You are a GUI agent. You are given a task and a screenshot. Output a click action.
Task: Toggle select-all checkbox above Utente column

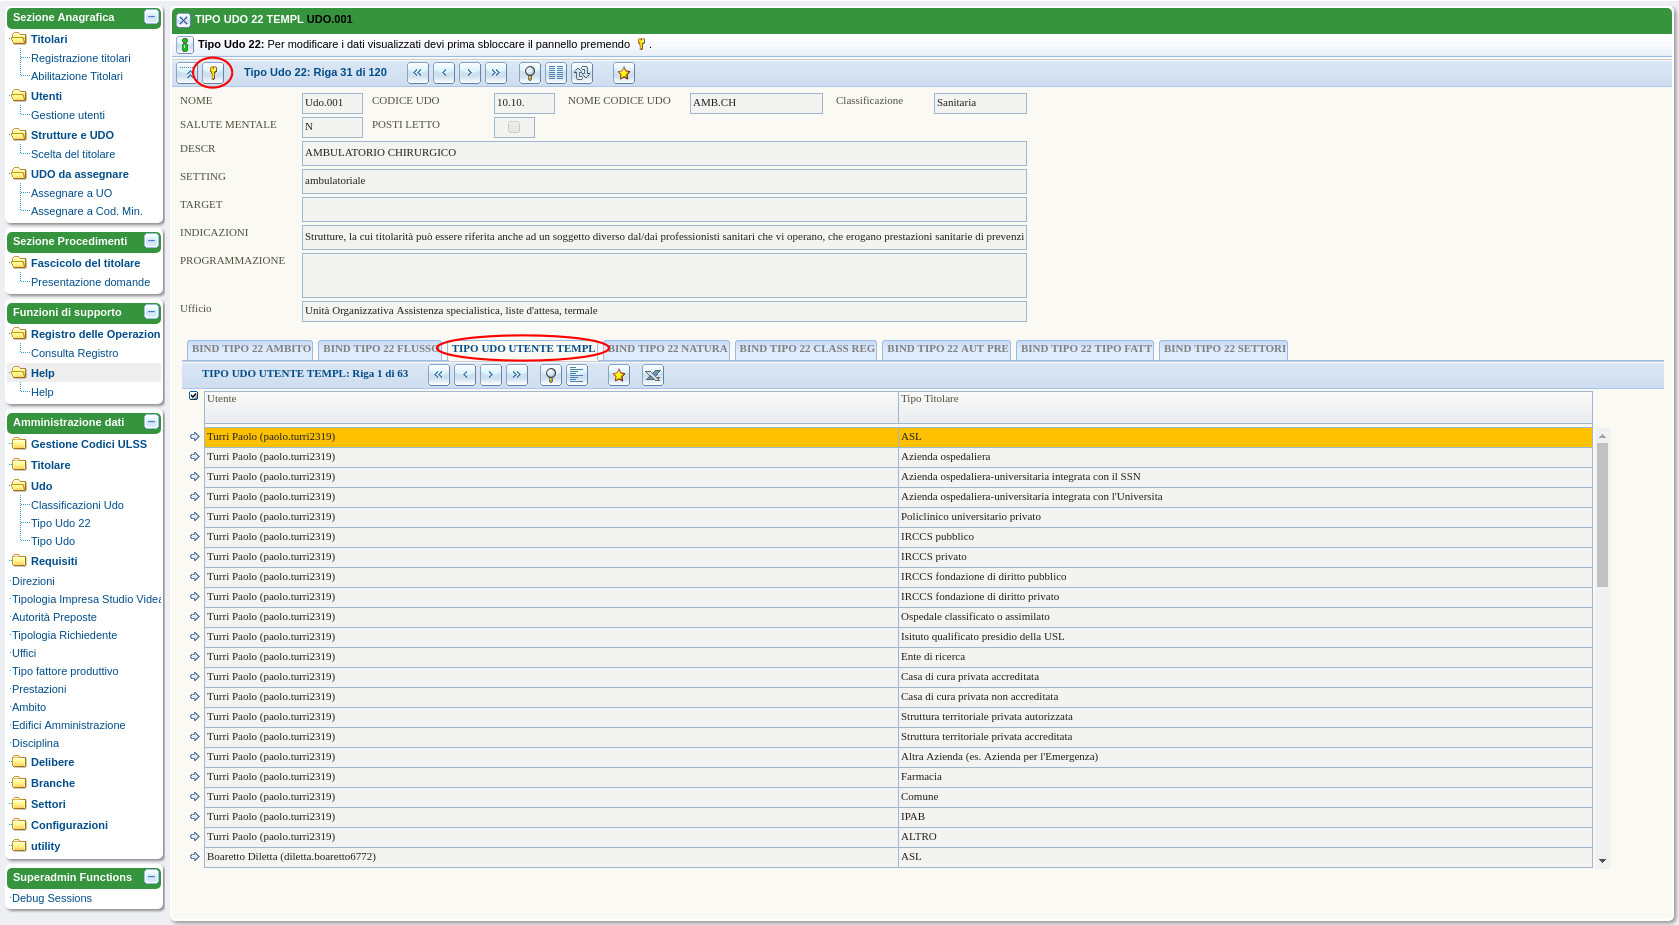(194, 396)
